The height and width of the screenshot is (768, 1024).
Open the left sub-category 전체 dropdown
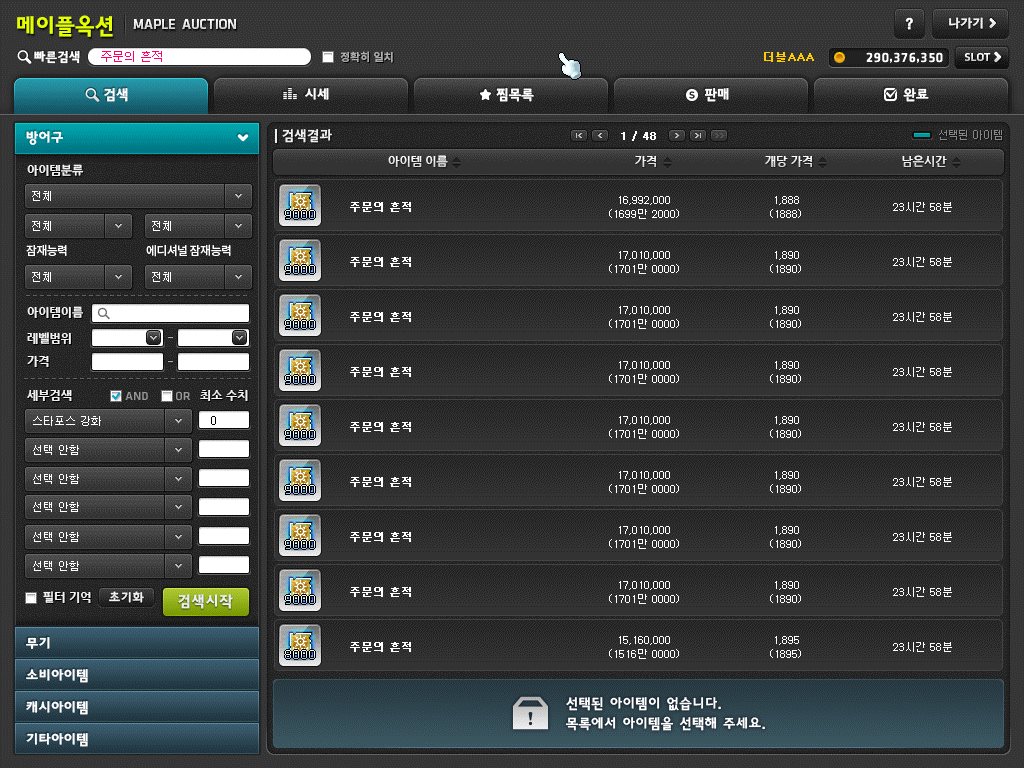[78, 226]
